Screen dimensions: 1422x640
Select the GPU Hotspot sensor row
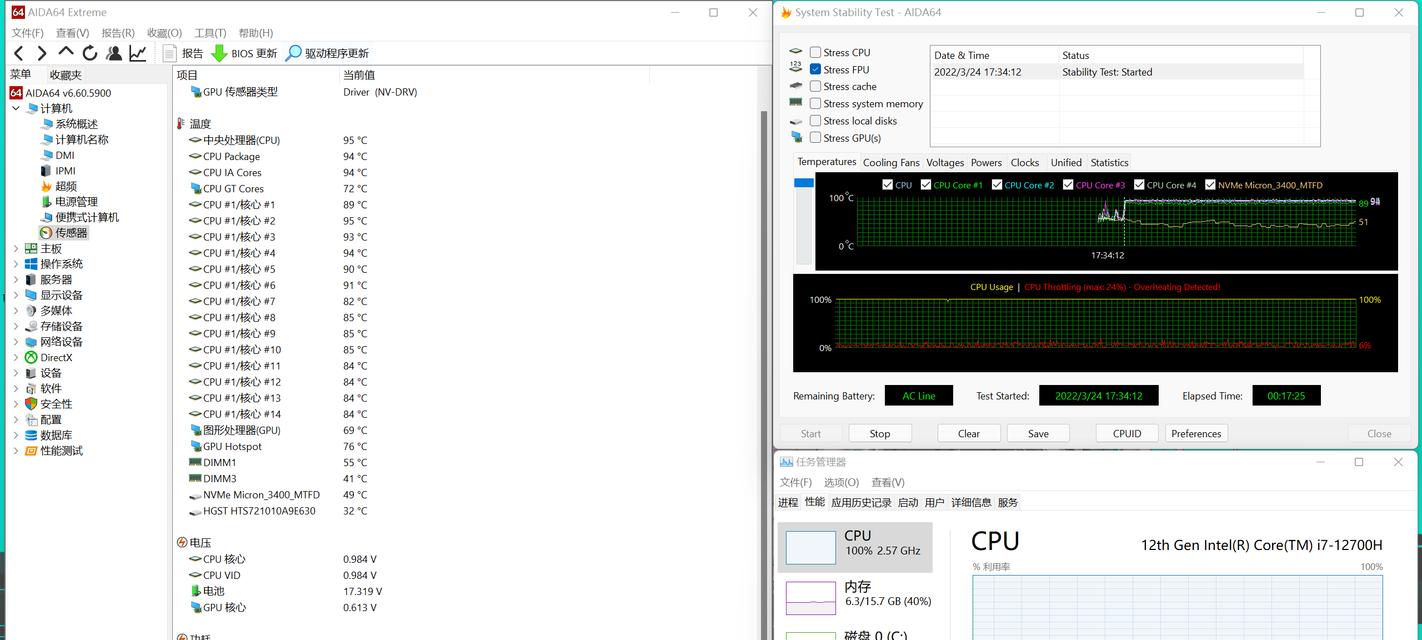[x=280, y=446]
